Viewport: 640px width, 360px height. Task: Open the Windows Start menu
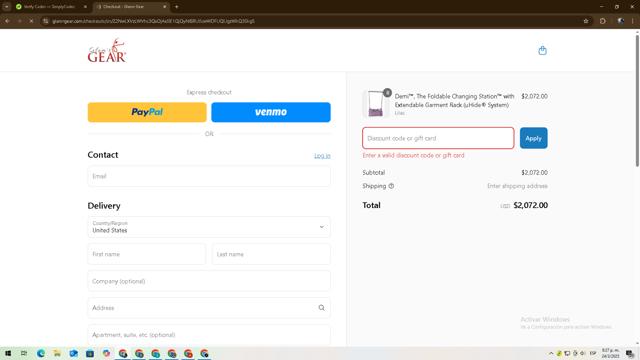click(8, 353)
